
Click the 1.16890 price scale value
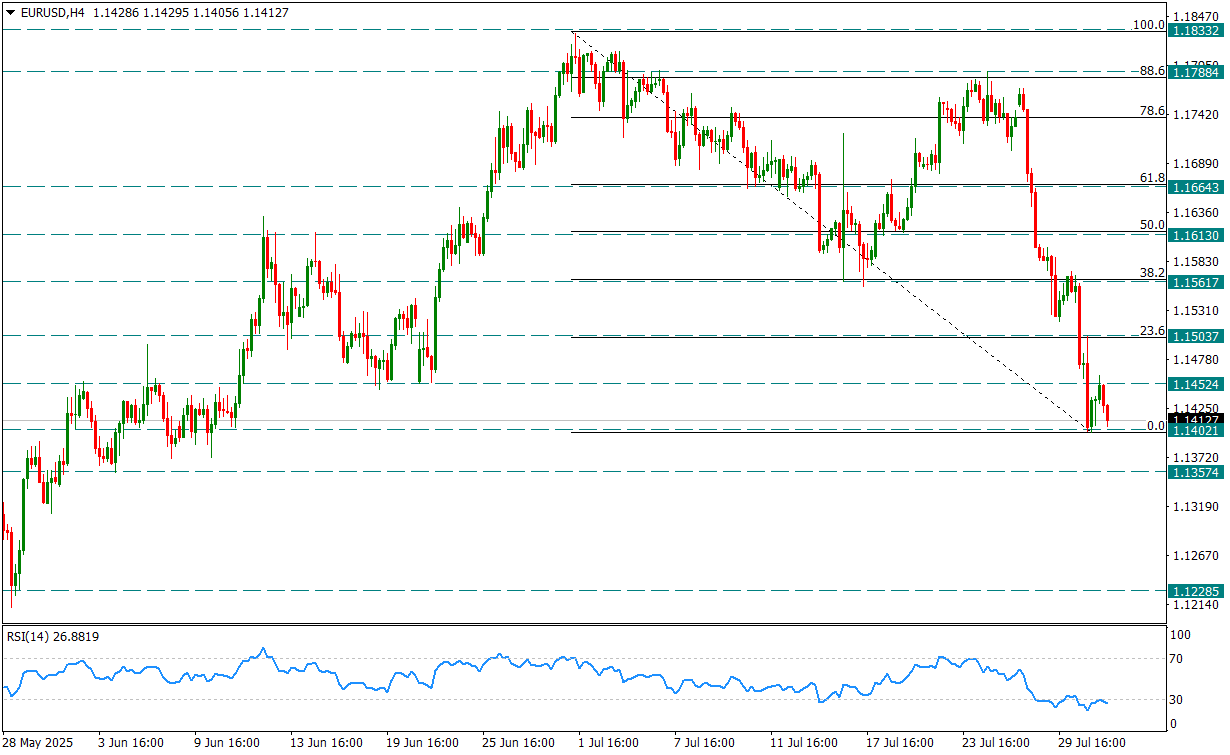[x=1198, y=163]
